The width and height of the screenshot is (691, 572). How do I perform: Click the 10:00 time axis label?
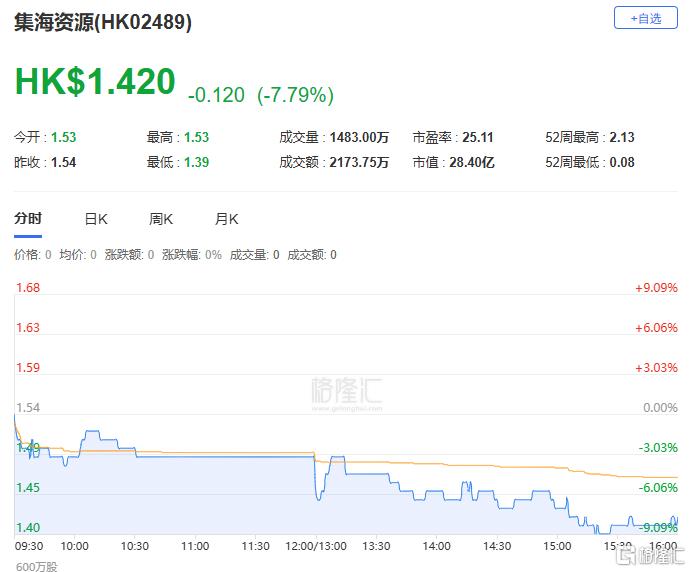pos(74,546)
